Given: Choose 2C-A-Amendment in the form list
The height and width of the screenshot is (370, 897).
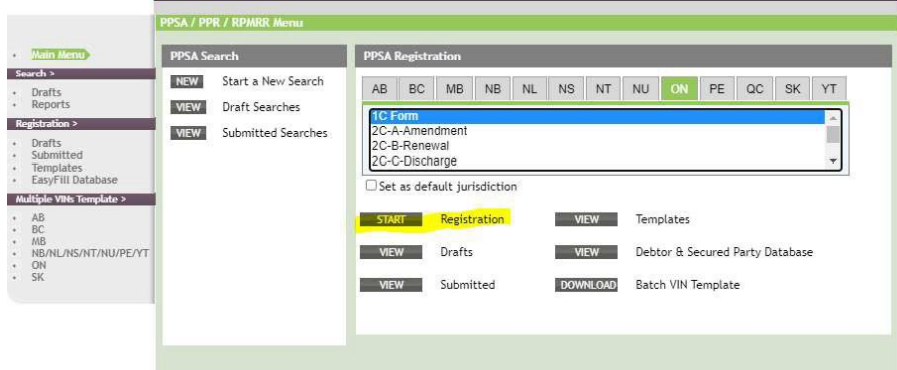Looking at the screenshot, I should (597, 130).
